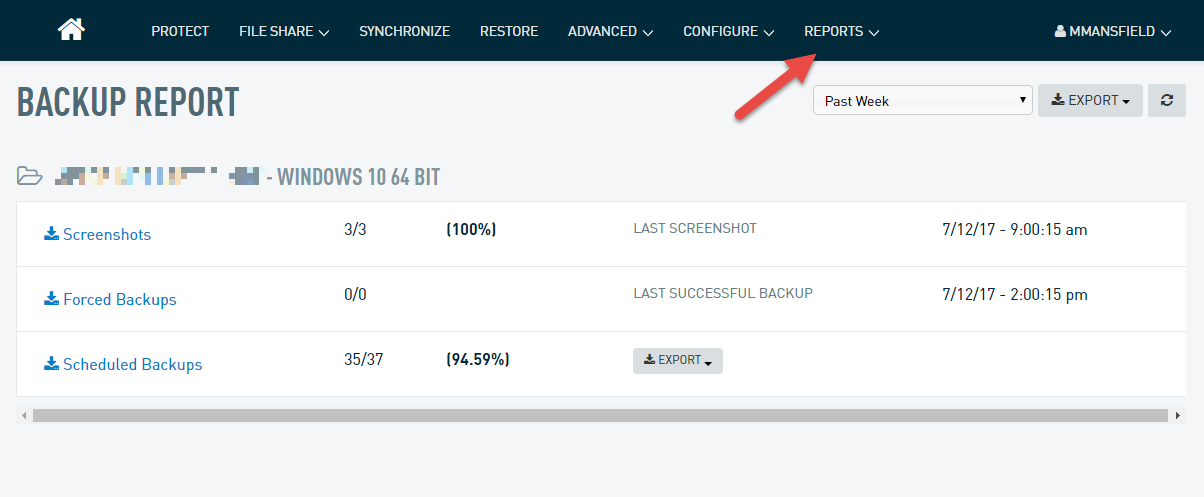Click the horizontal scrollbar right arrow
The height and width of the screenshot is (497, 1204).
pyautogui.click(x=1178, y=415)
